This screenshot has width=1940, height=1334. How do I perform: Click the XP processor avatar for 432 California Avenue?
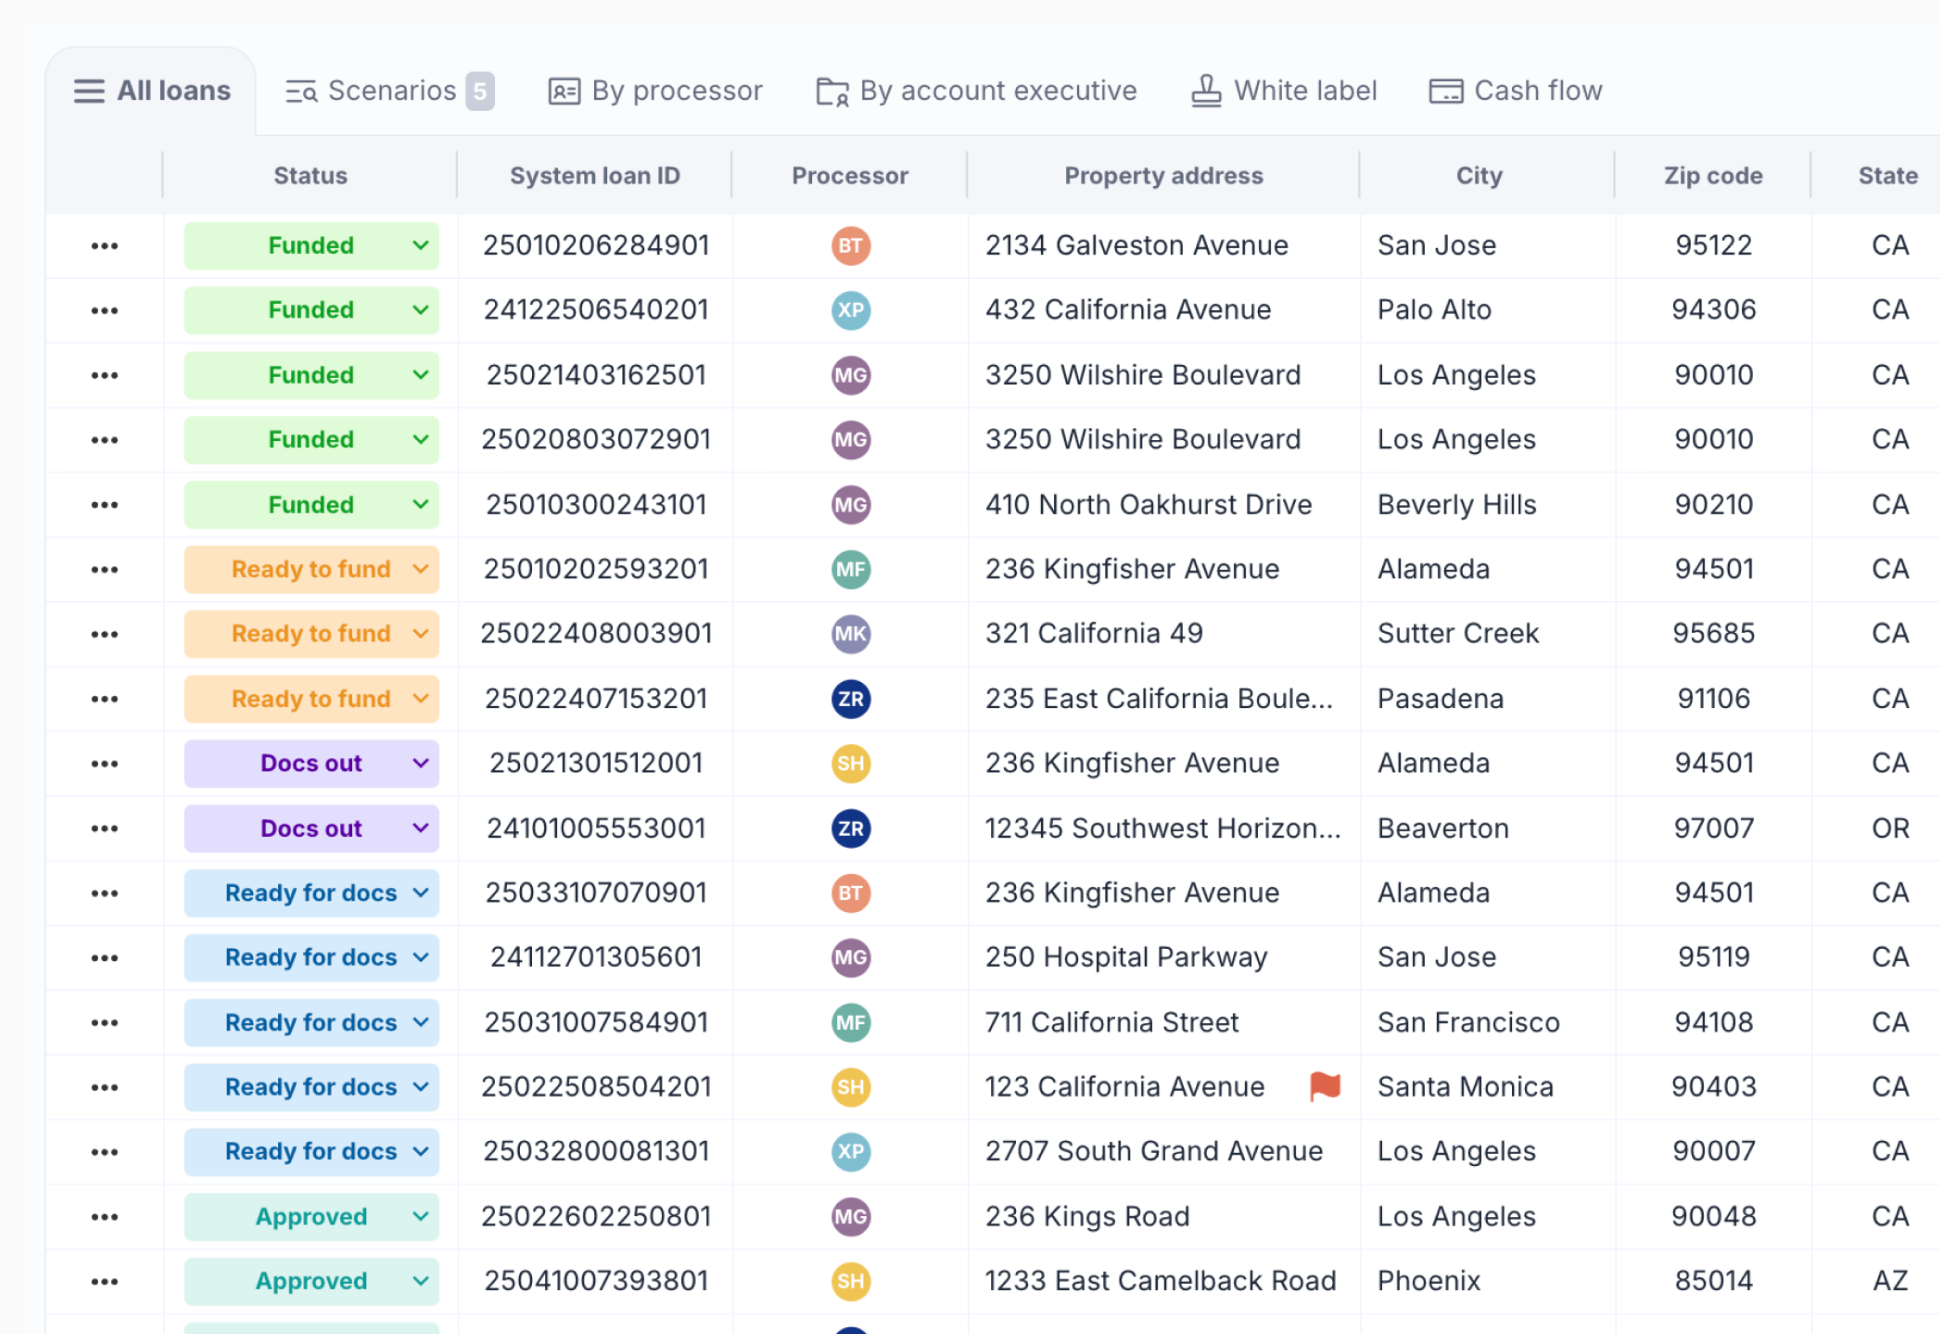[x=851, y=310]
